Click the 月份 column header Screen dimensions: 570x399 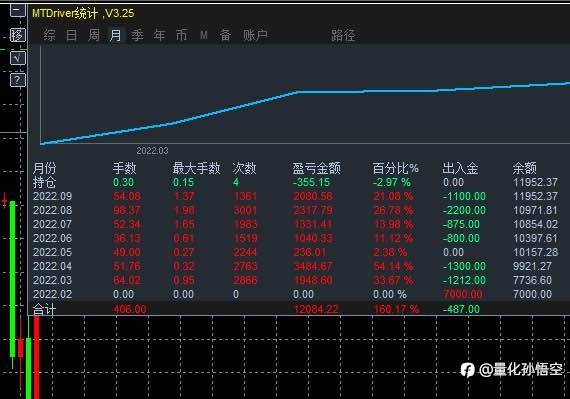click(x=44, y=168)
